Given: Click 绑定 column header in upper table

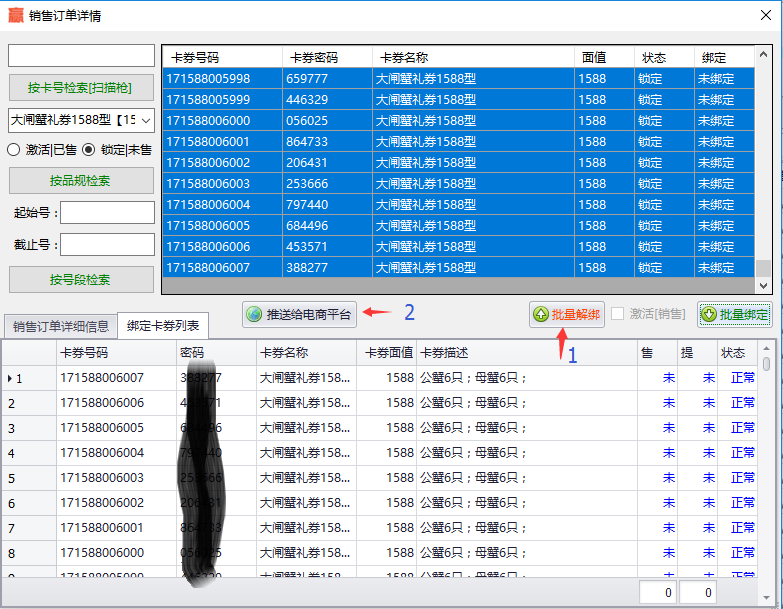Looking at the screenshot, I should [724, 57].
